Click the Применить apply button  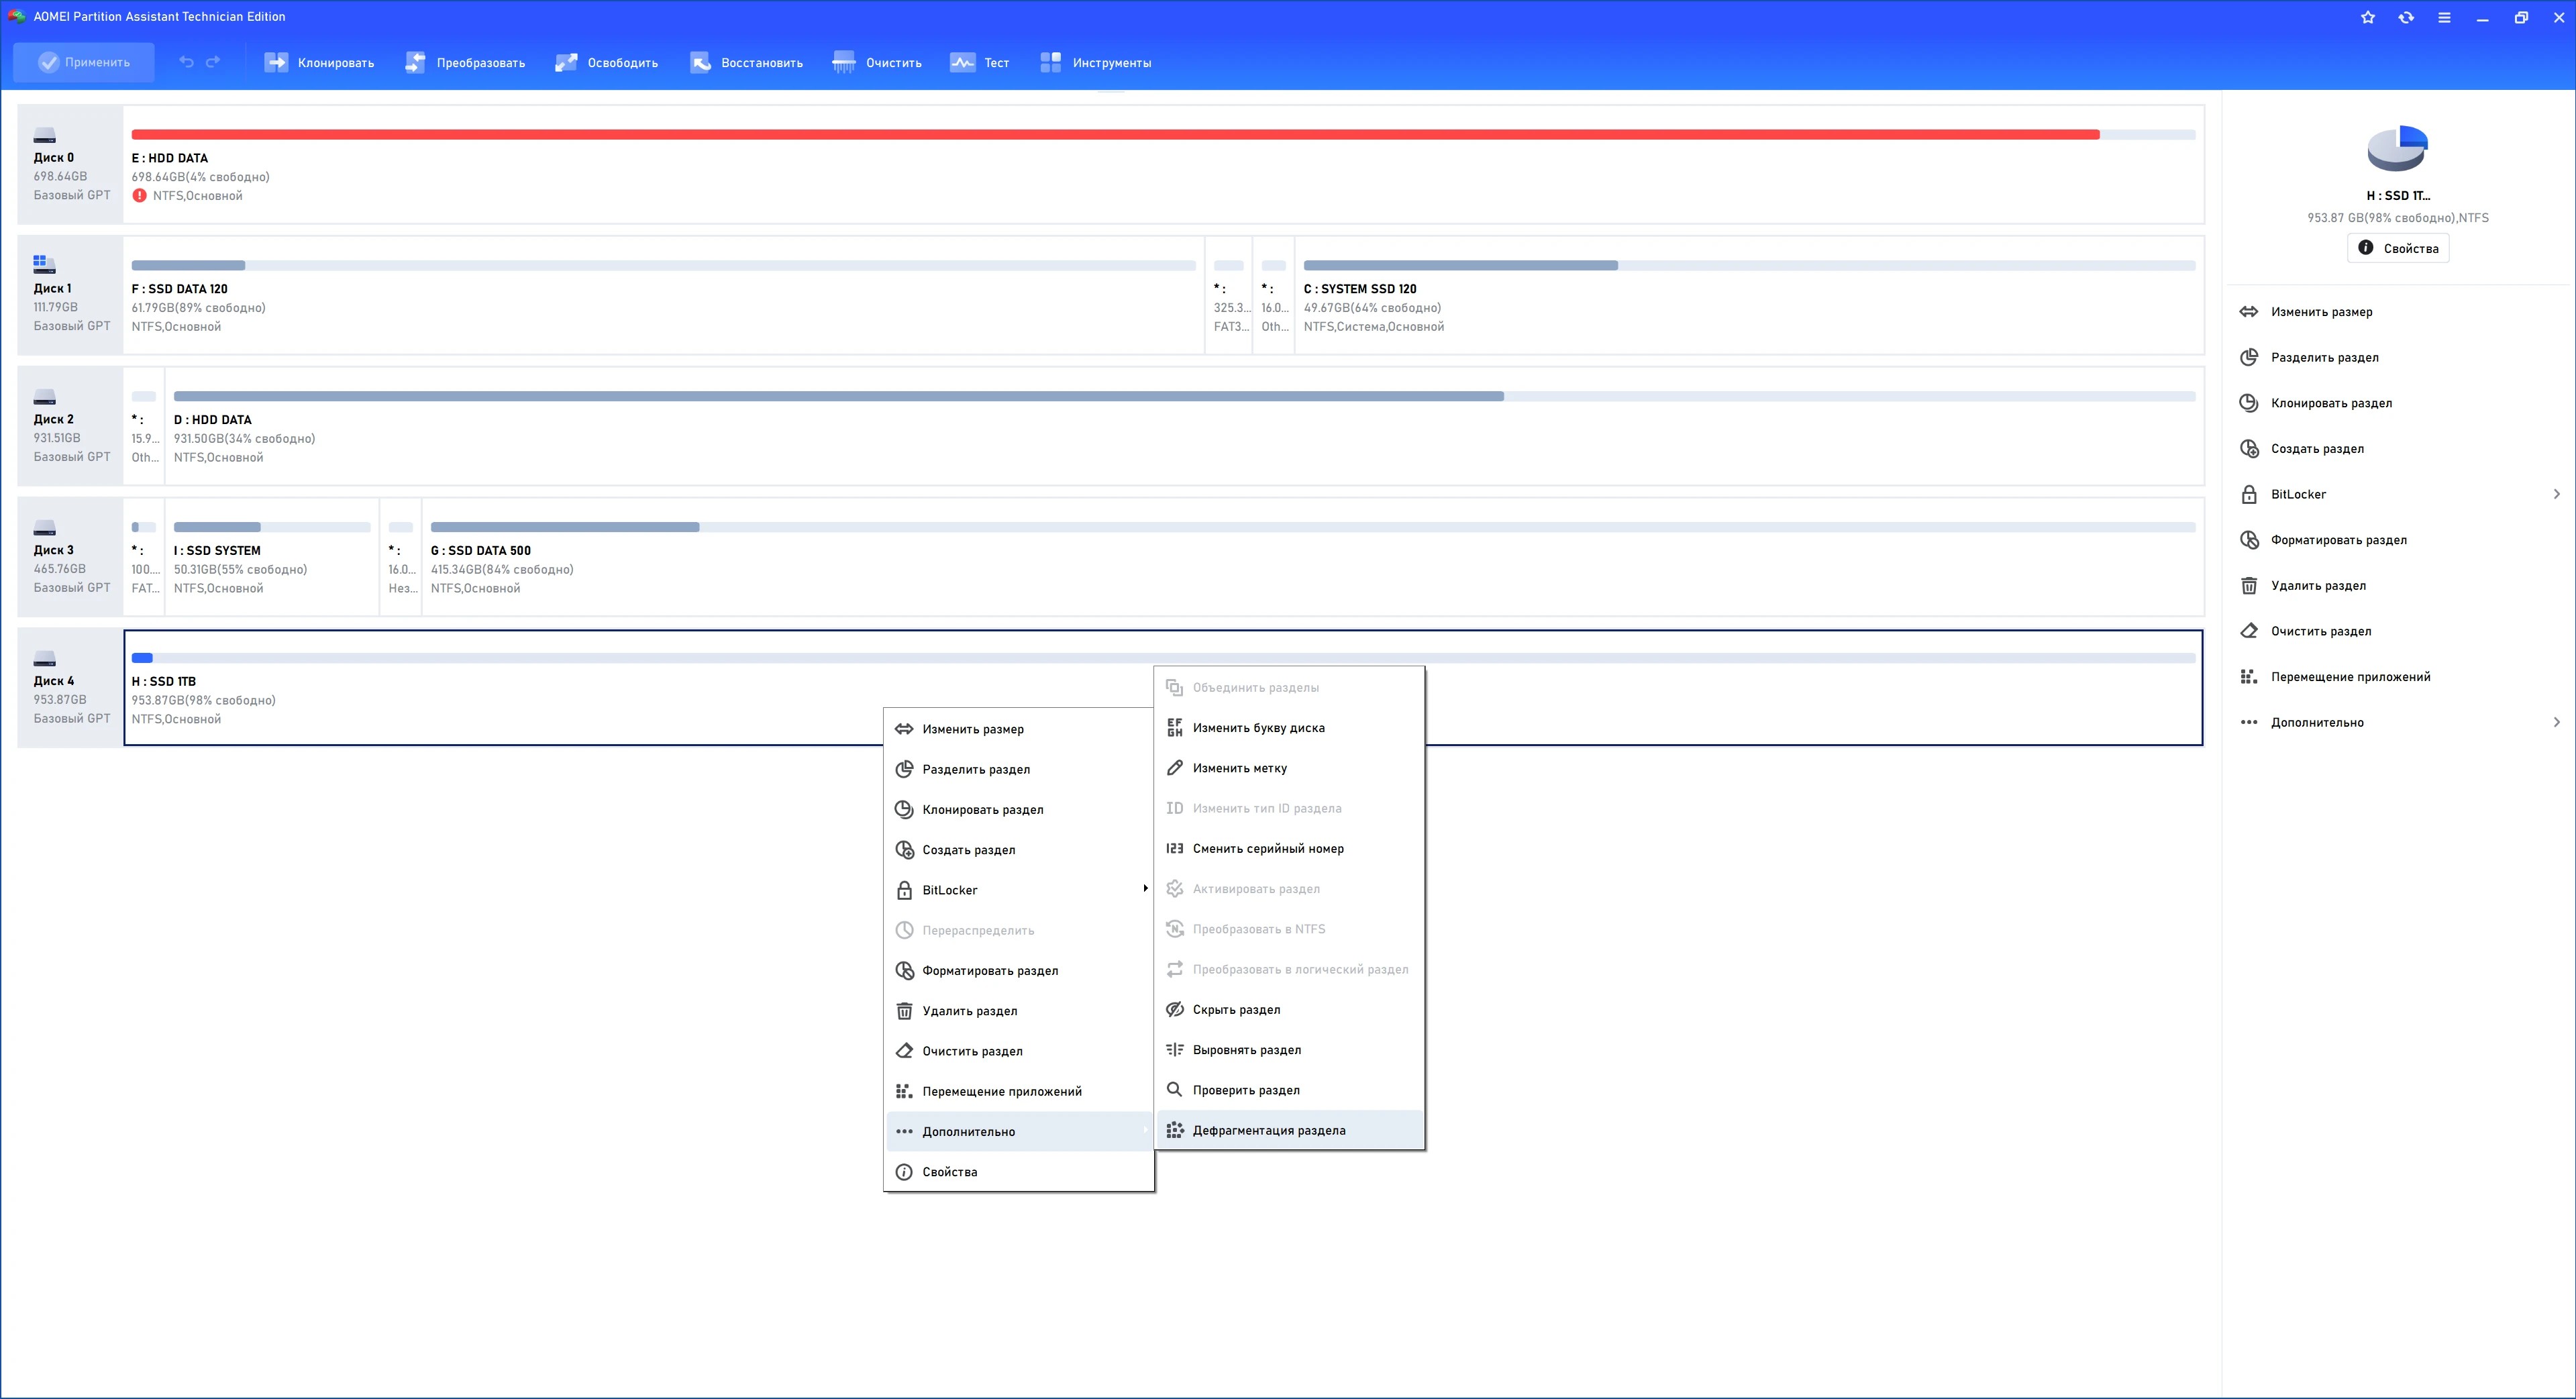pyautogui.click(x=84, y=62)
